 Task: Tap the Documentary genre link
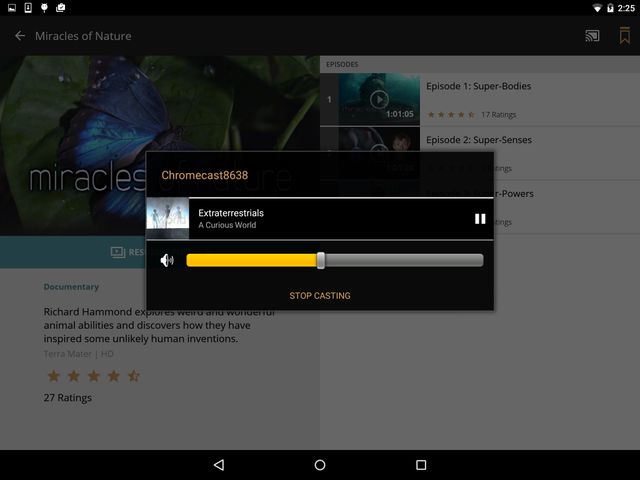(x=71, y=287)
